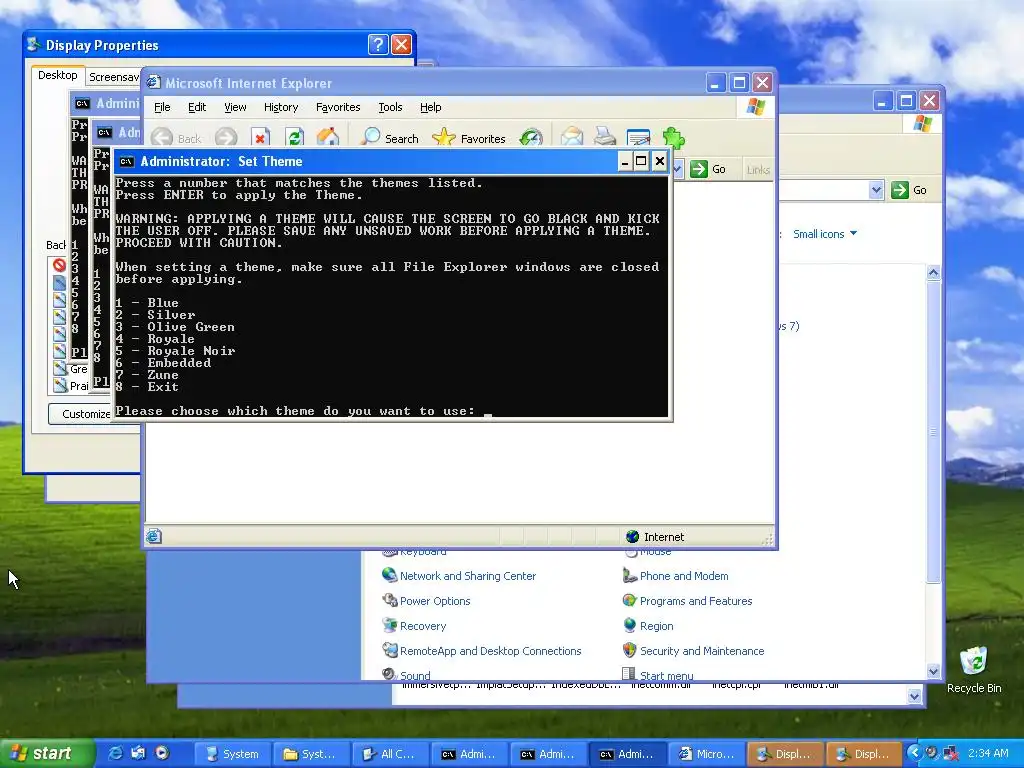Open the File menu in Internet Explorer
The image size is (1024, 768).
tap(162, 107)
